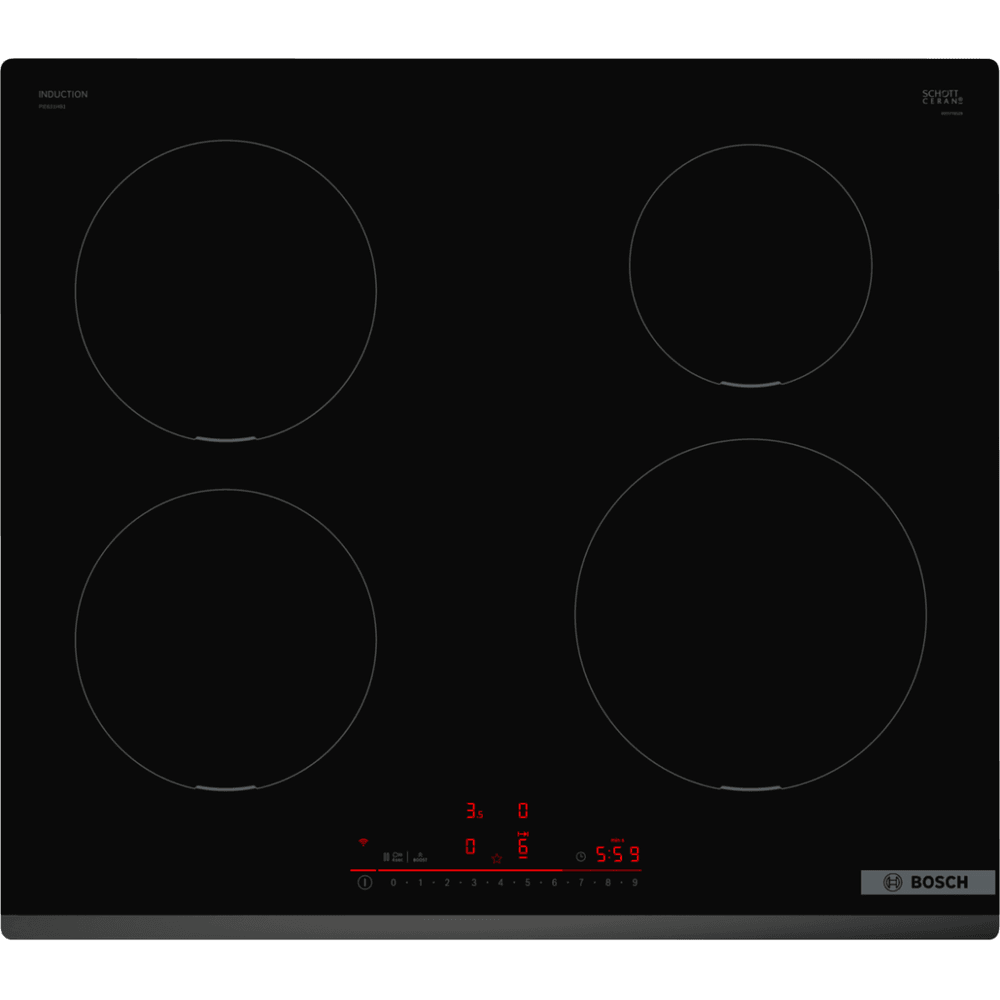Tap the main power on/off switch
This screenshot has width=1000, height=1000.
click(365, 883)
